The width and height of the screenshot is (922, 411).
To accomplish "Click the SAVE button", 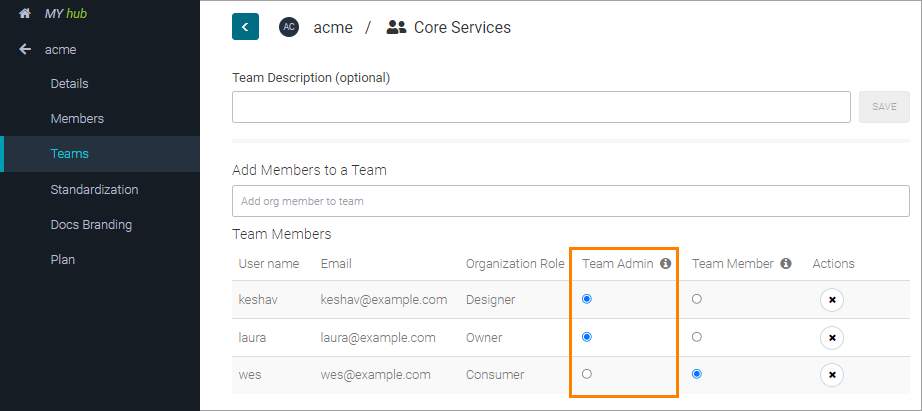I will click(x=884, y=107).
